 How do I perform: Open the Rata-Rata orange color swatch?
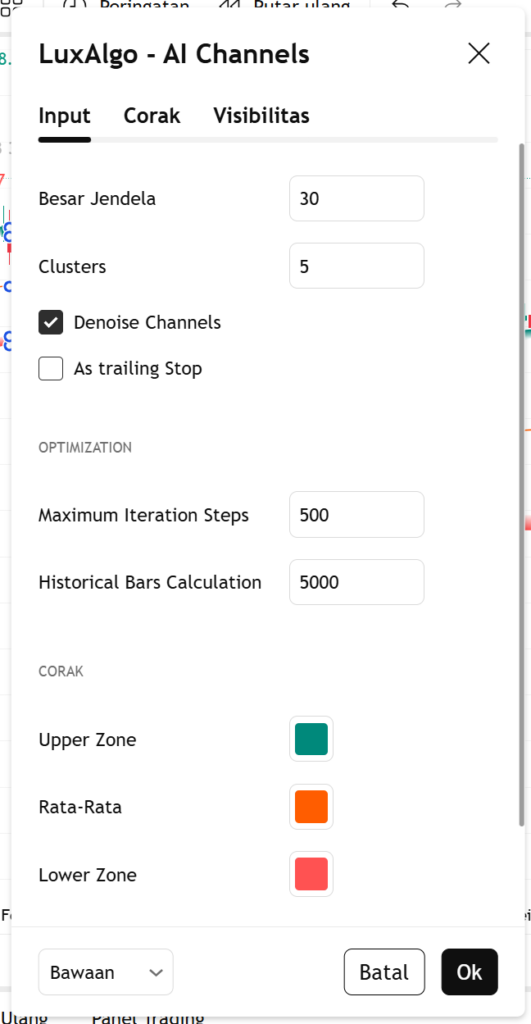pyautogui.click(x=312, y=807)
